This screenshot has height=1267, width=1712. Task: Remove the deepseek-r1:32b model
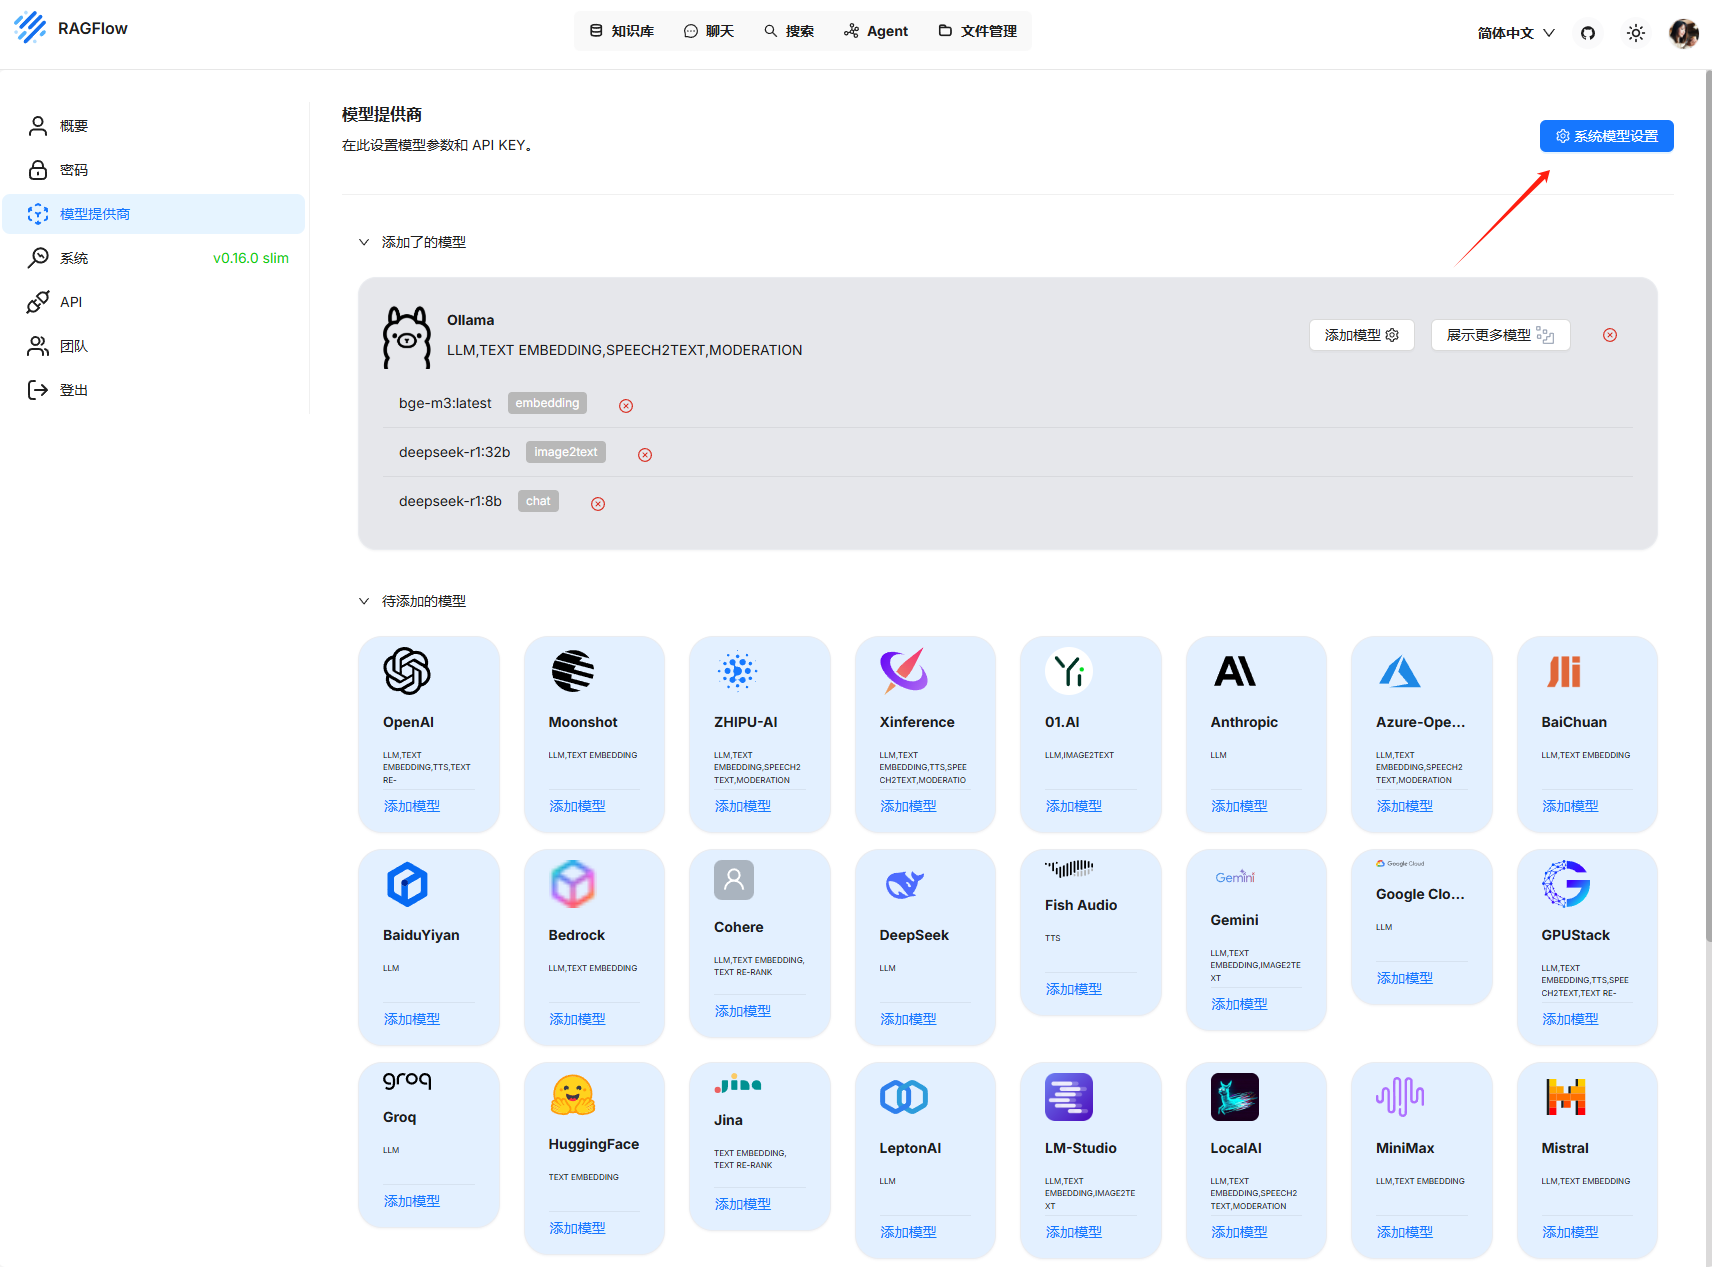(x=645, y=455)
